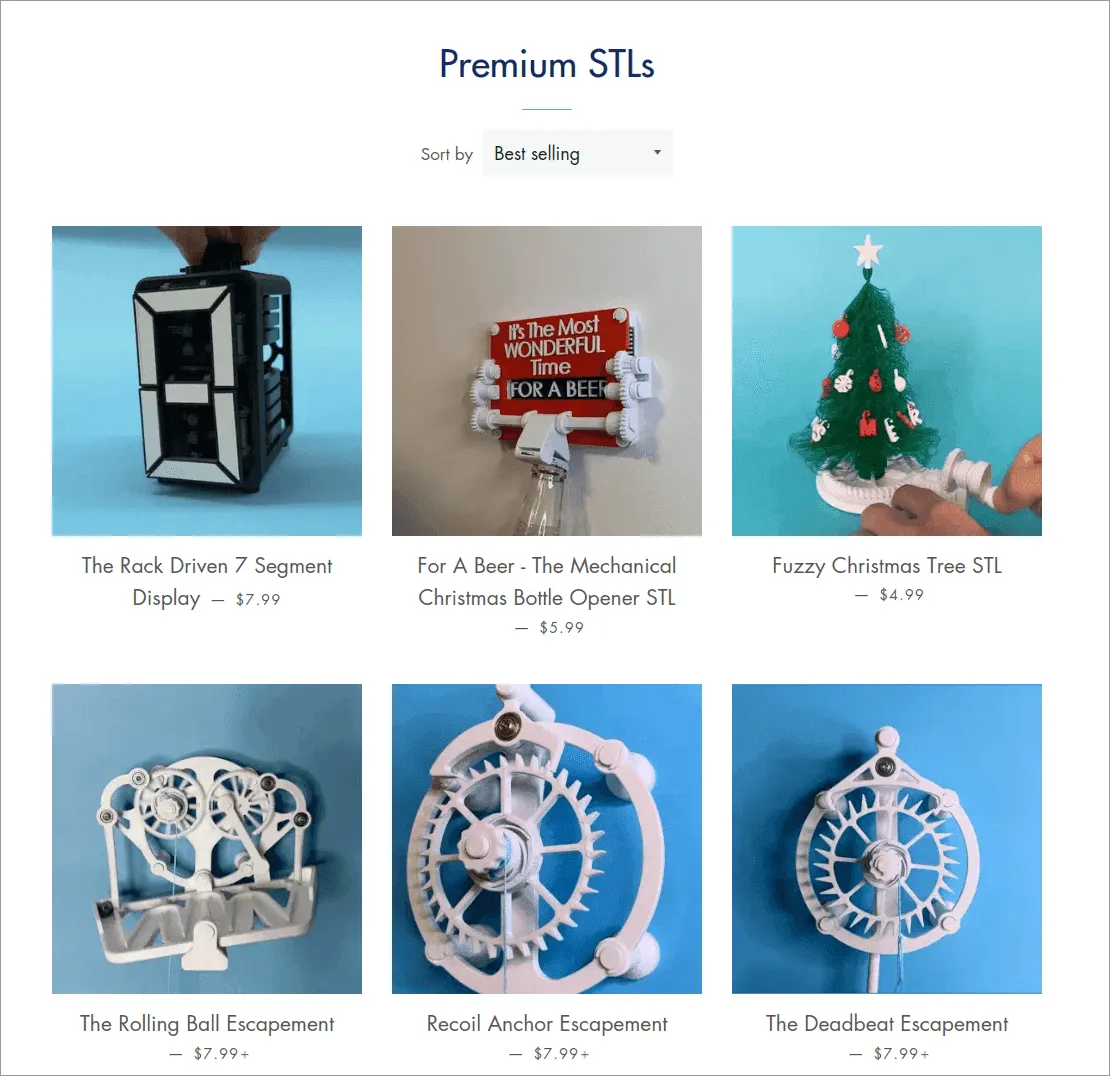Click the $4.99 Christmas tree price
This screenshot has width=1110, height=1076.
click(x=901, y=595)
